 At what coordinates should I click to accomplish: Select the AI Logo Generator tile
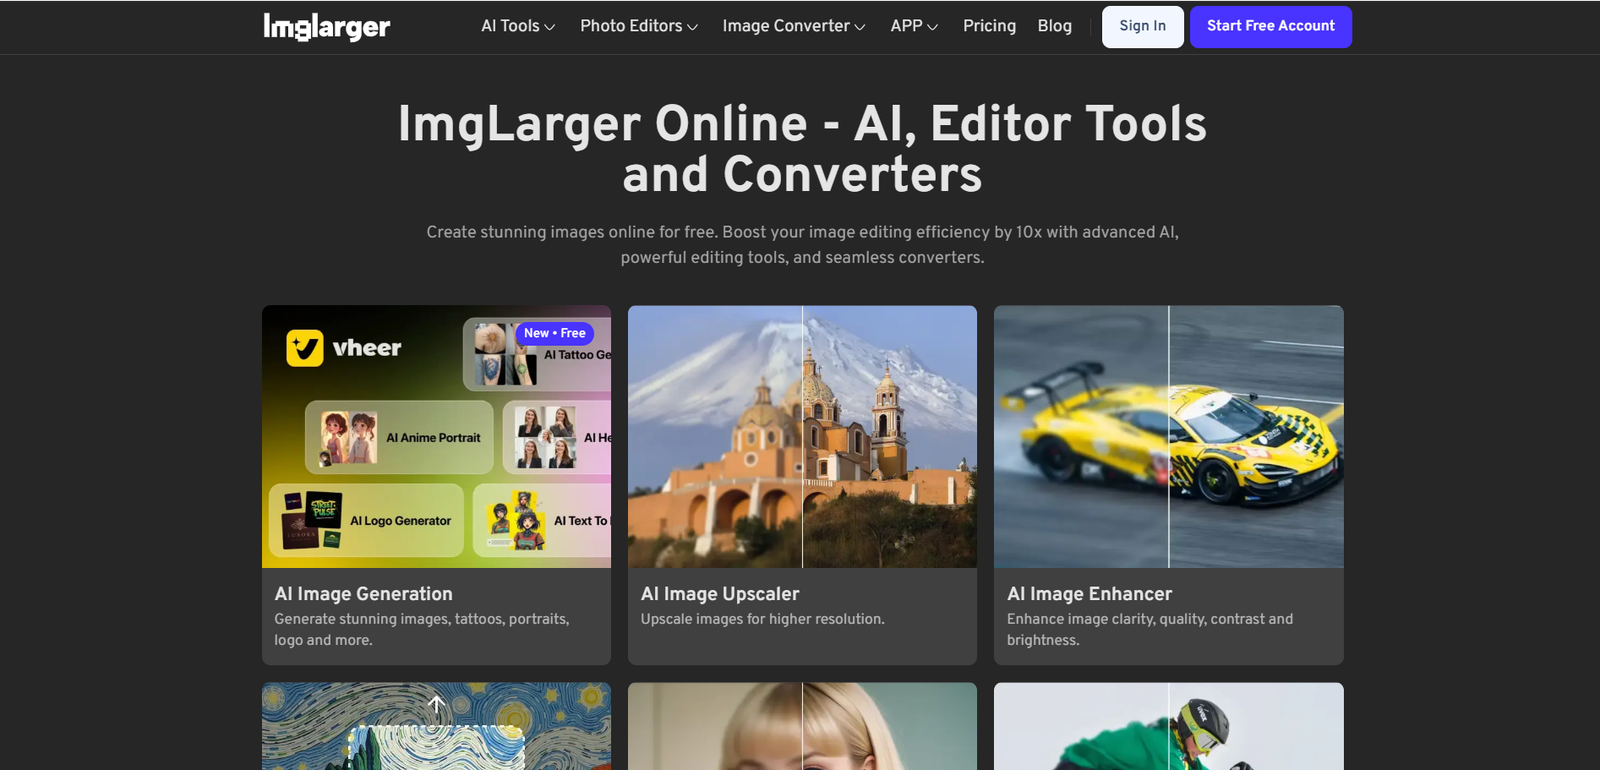366,521
